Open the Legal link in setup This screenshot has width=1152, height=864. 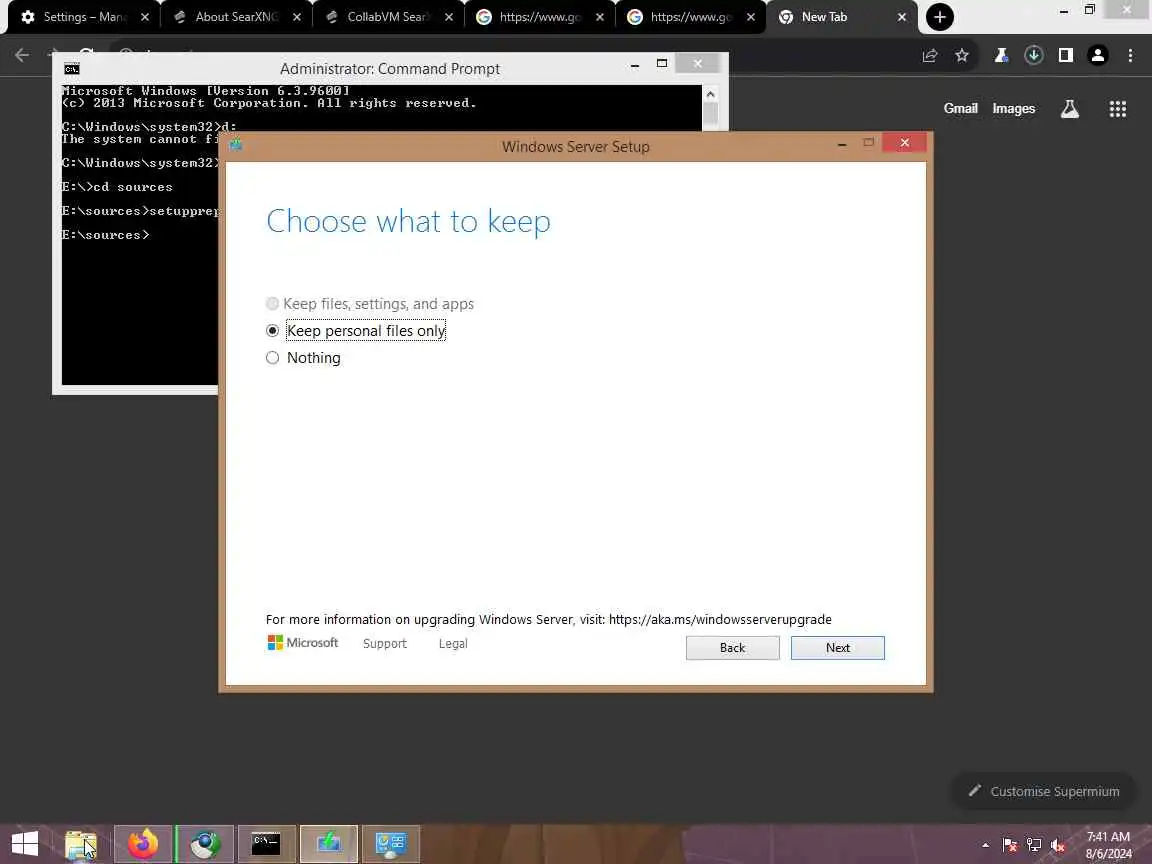453,644
